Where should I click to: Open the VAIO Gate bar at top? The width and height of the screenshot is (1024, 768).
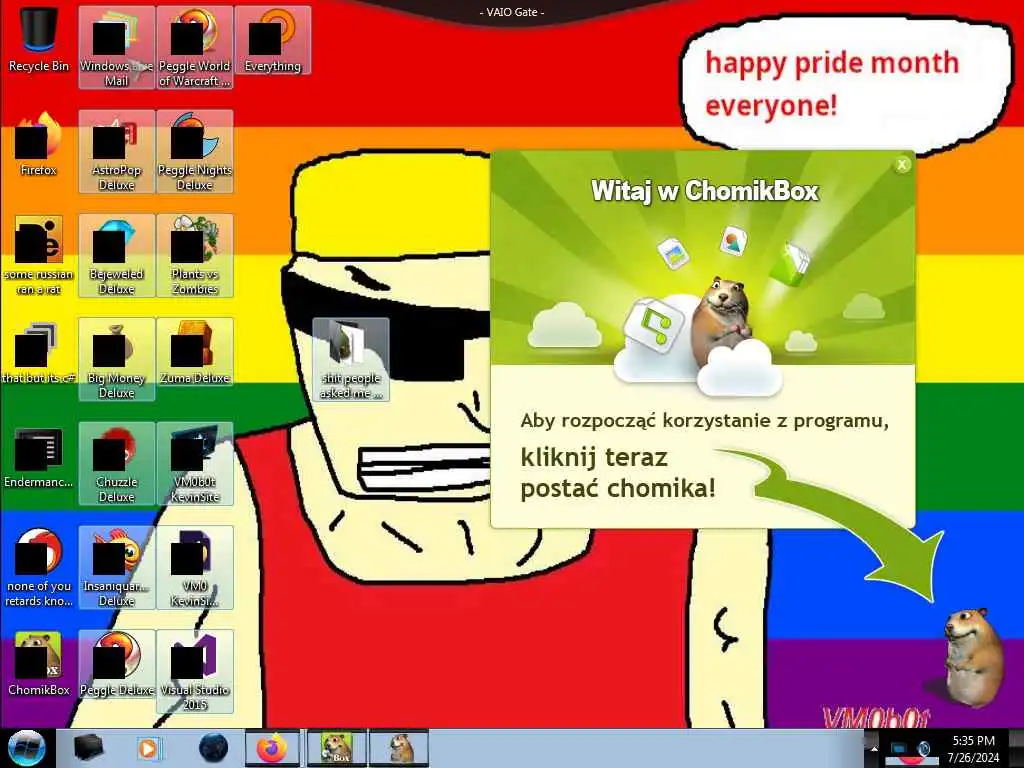[x=512, y=12]
